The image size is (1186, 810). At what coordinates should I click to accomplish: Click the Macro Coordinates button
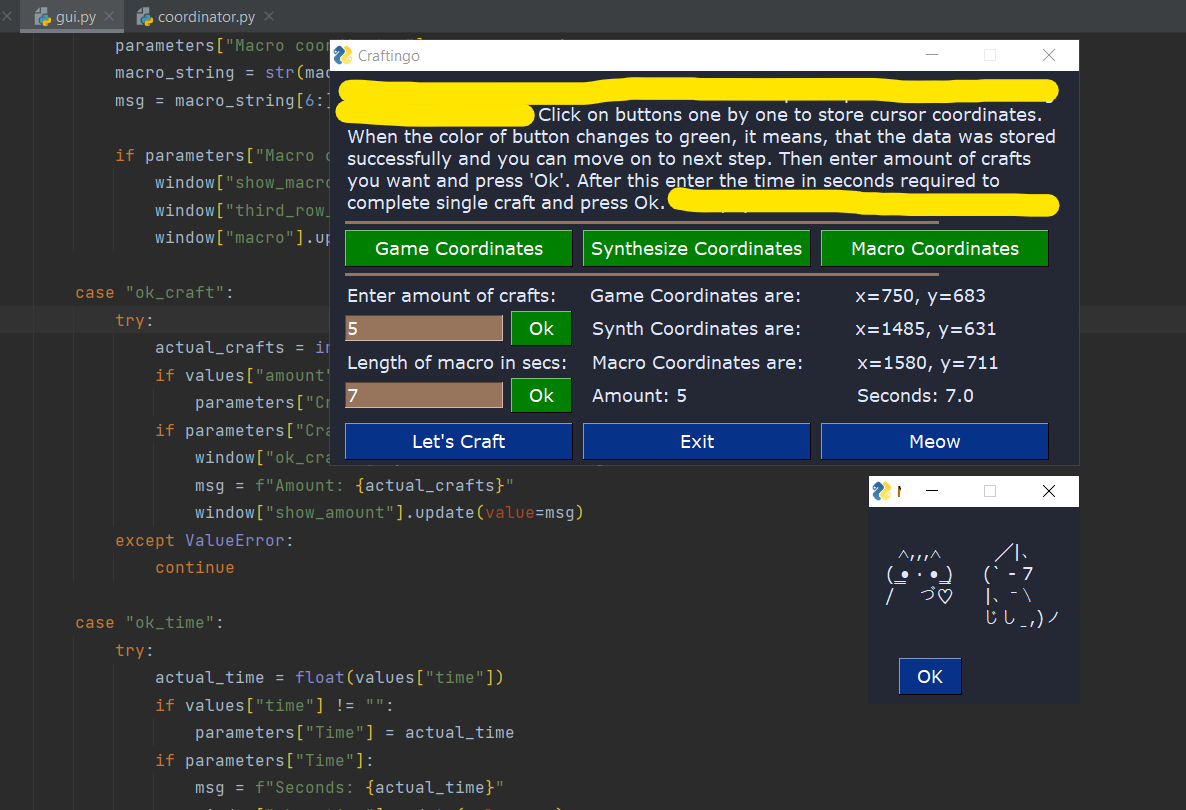pyautogui.click(x=934, y=248)
